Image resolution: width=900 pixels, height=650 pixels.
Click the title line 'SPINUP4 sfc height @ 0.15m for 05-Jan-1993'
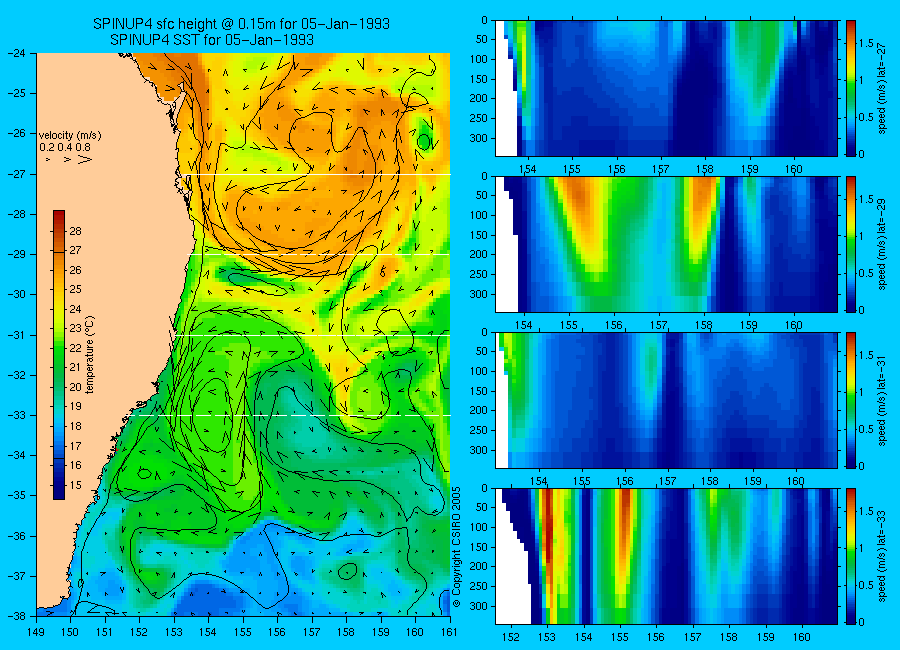pyautogui.click(x=241, y=24)
